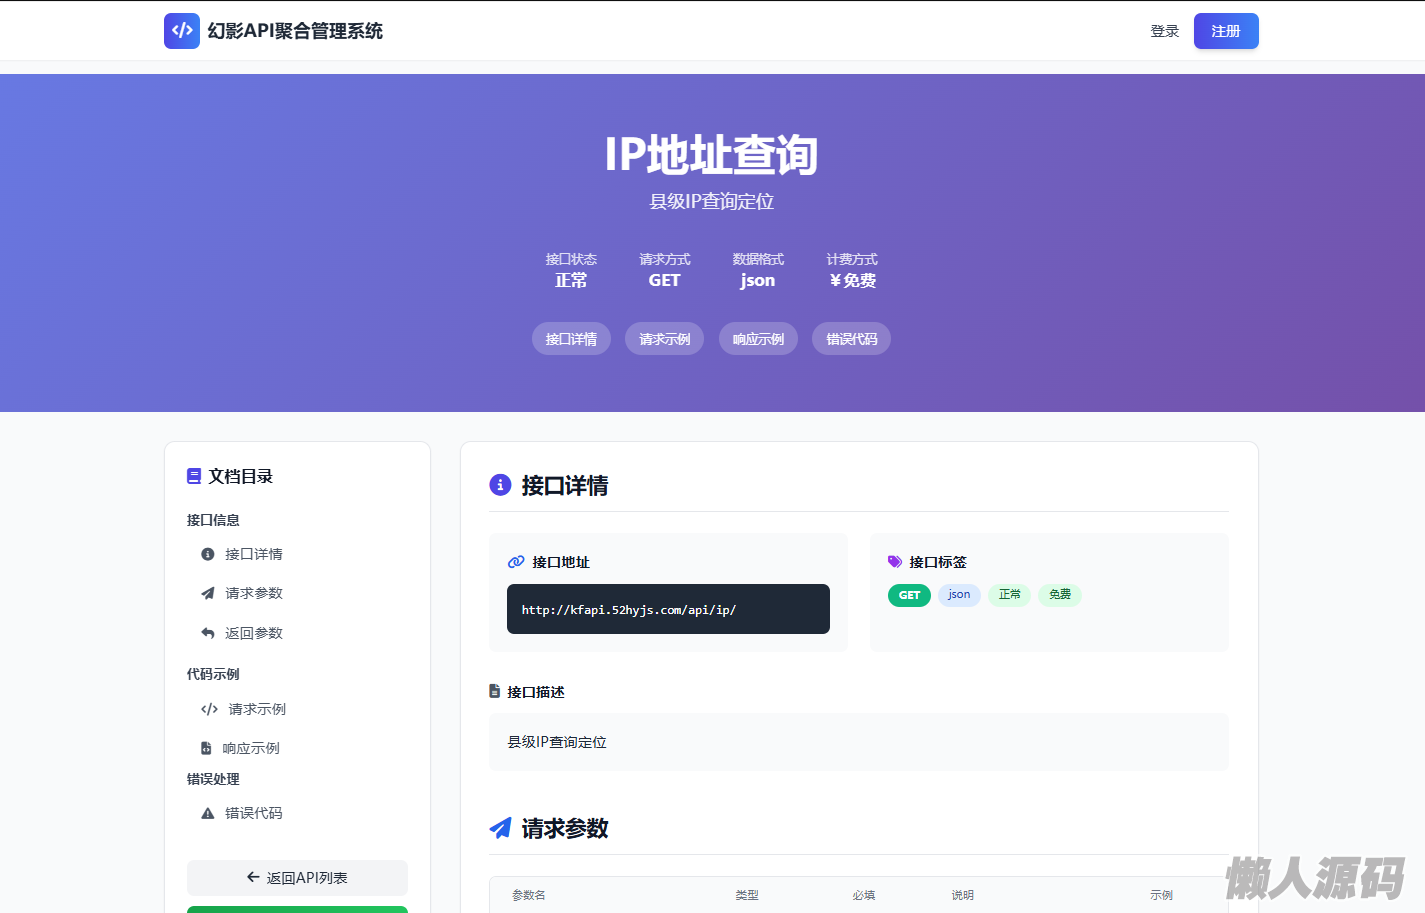Click the 正常 value under 接口状态
This screenshot has width=1425, height=913.
[571, 281]
